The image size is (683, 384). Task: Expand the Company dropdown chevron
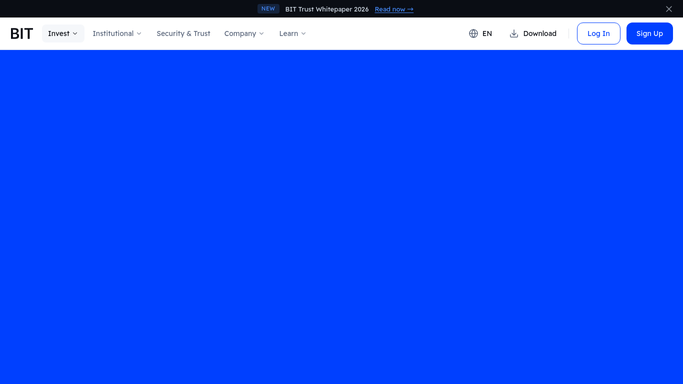261,34
